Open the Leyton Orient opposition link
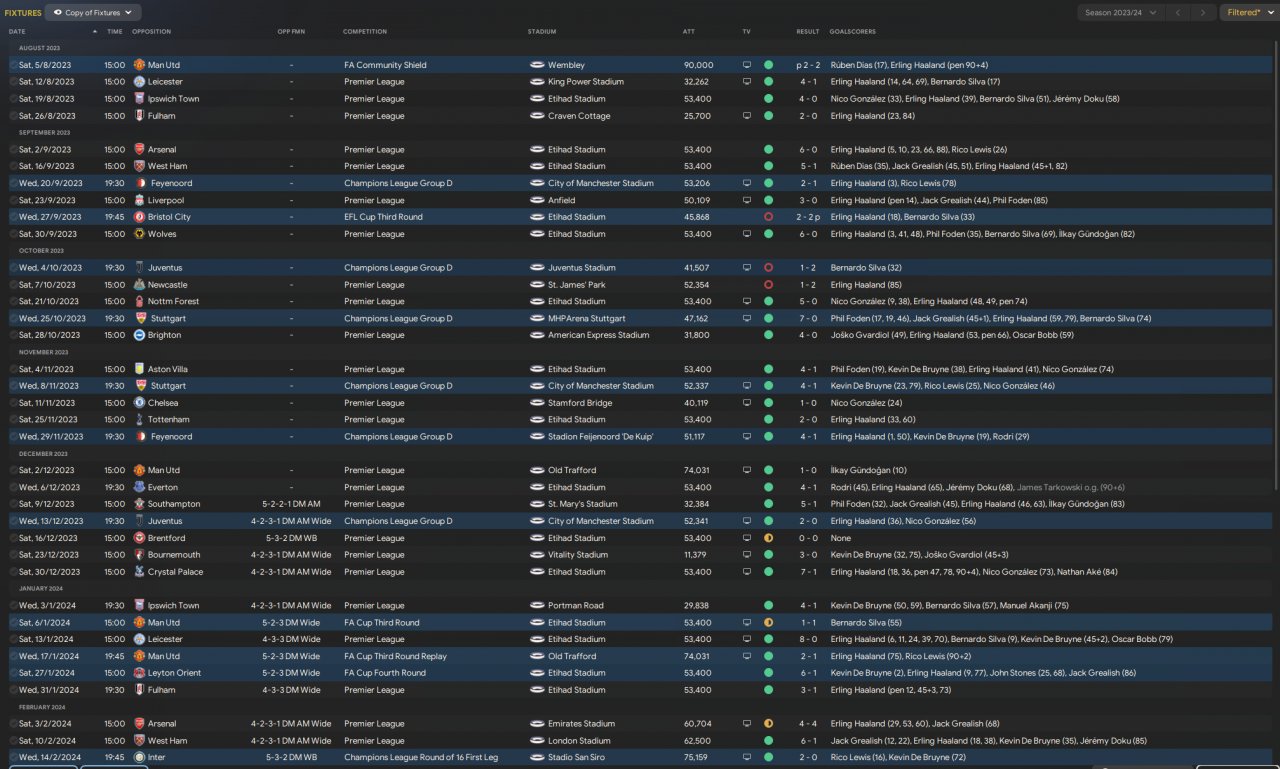This screenshot has width=1280, height=769. (174, 673)
